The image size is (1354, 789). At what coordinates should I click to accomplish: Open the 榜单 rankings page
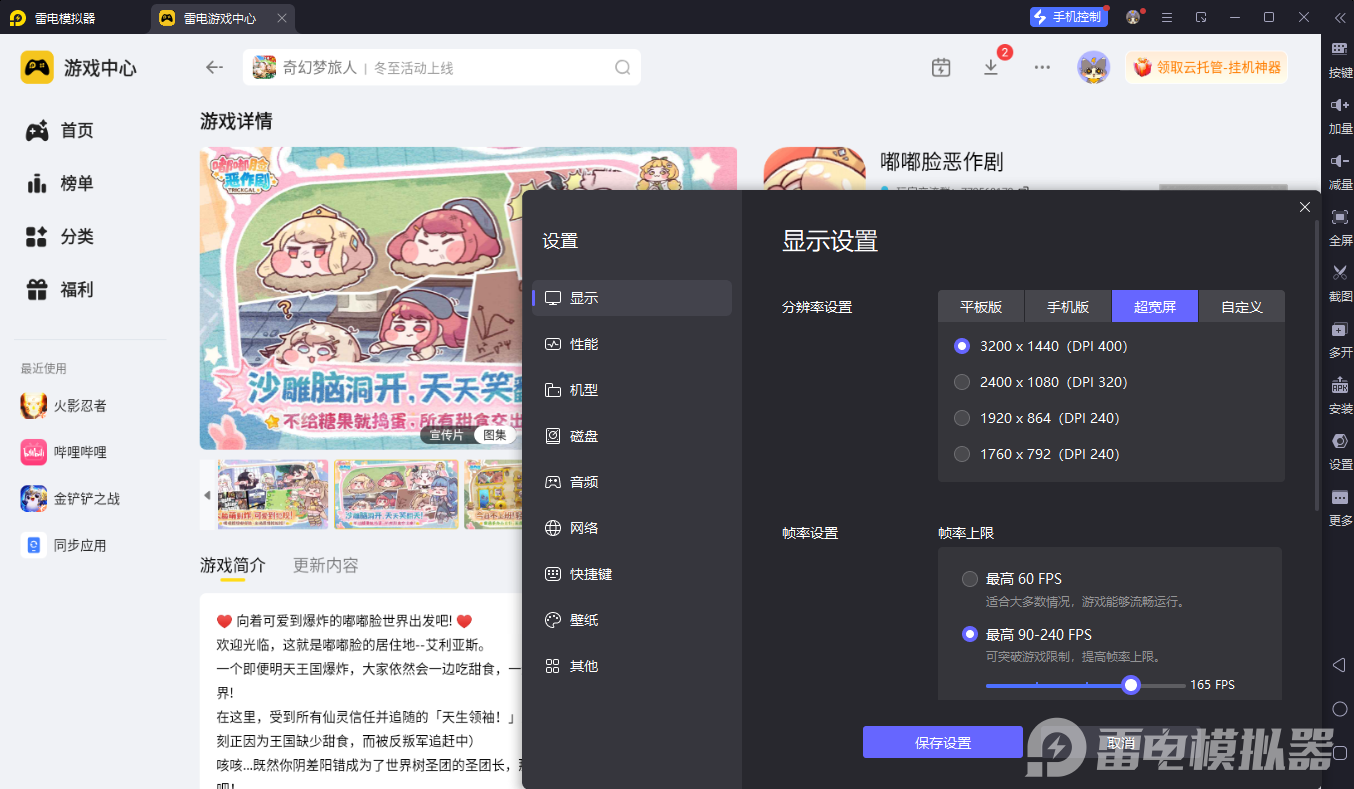(60, 184)
